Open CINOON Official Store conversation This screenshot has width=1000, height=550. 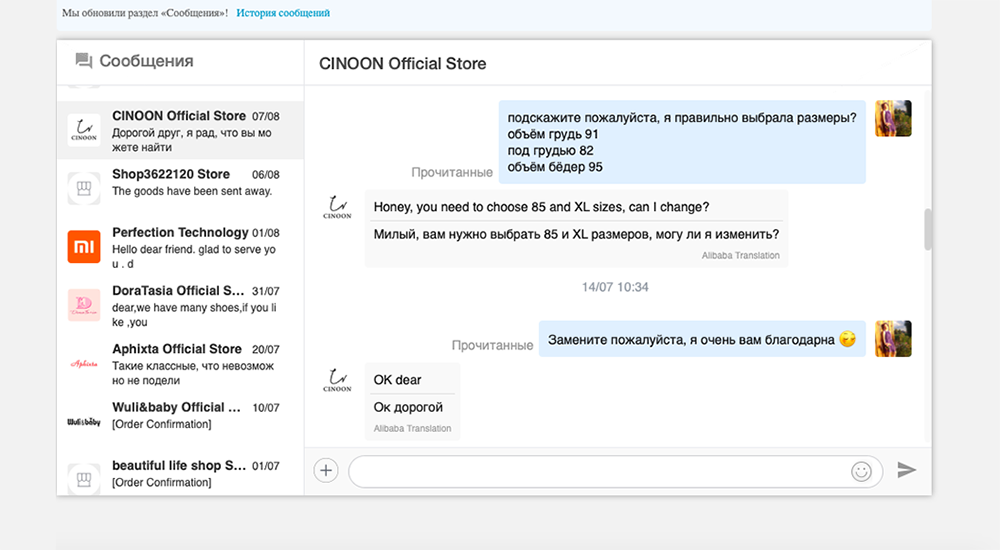pyautogui.click(x=180, y=130)
